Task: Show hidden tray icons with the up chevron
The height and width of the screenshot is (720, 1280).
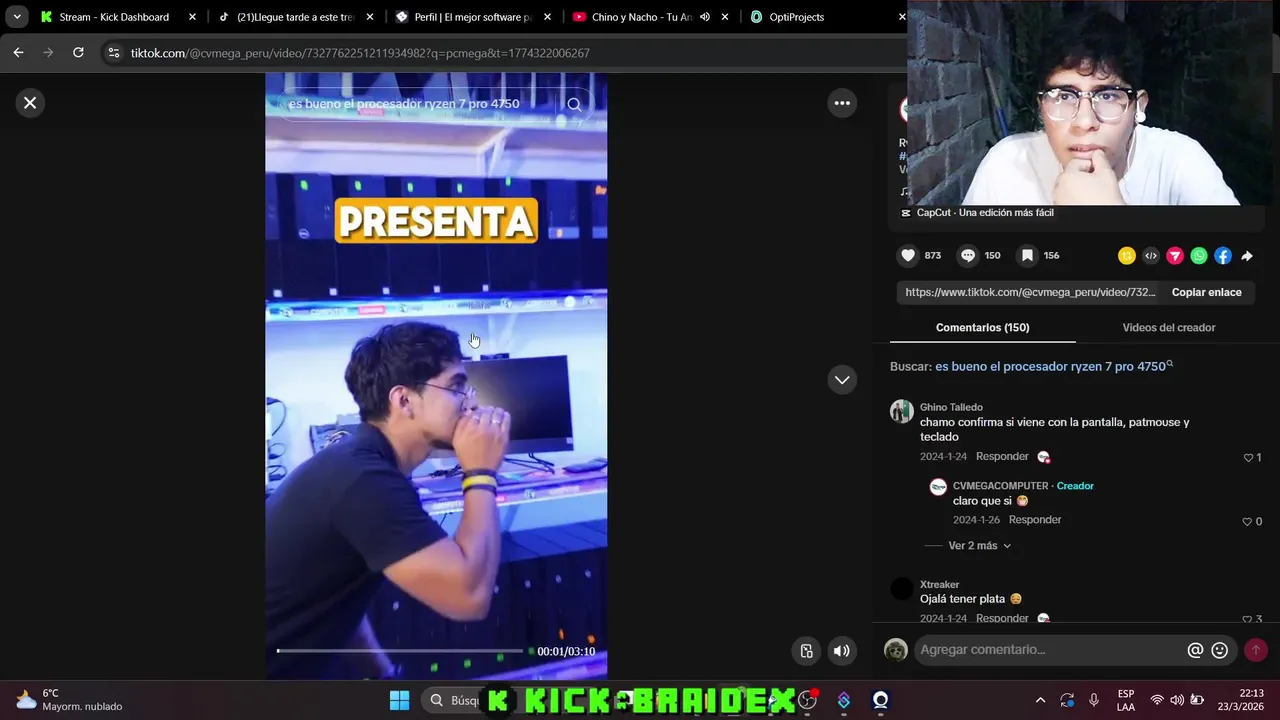Action: [1040, 700]
